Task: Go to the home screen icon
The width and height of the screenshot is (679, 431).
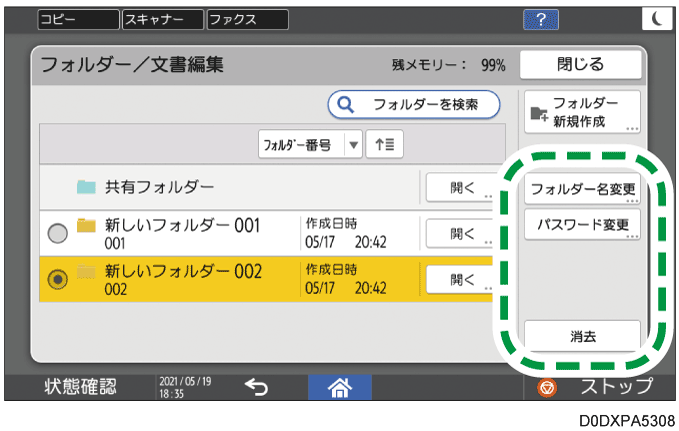Action: (340, 387)
